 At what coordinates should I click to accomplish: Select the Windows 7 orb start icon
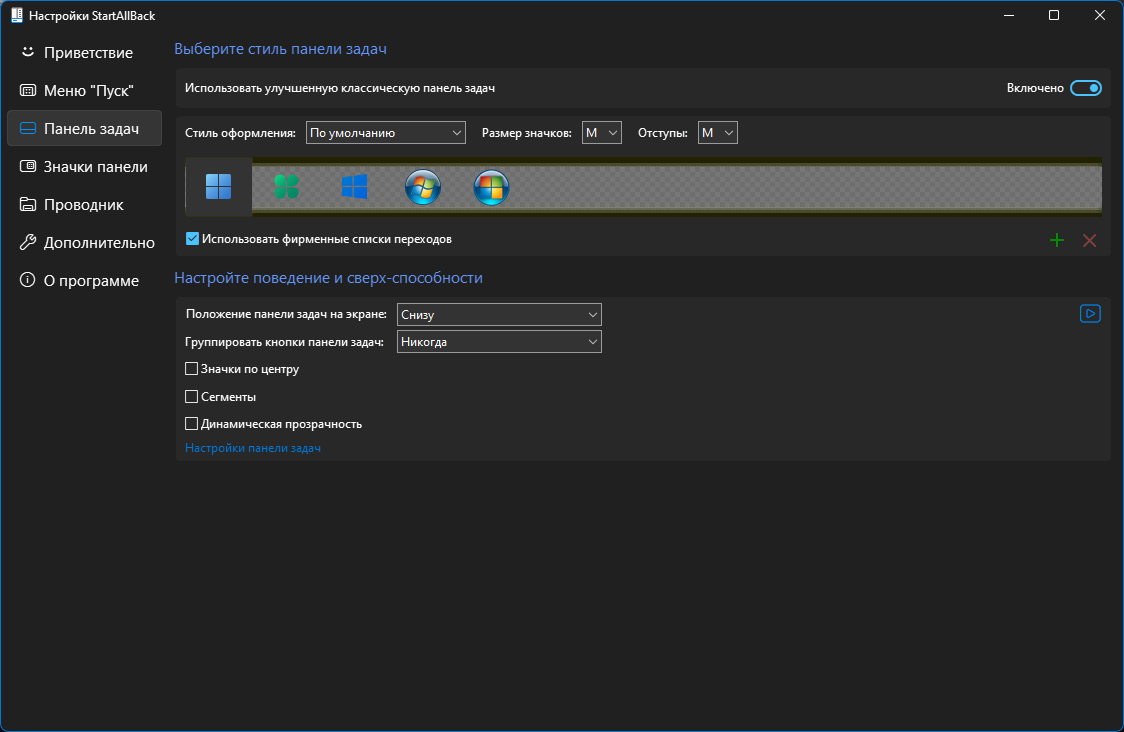[423, 187]
